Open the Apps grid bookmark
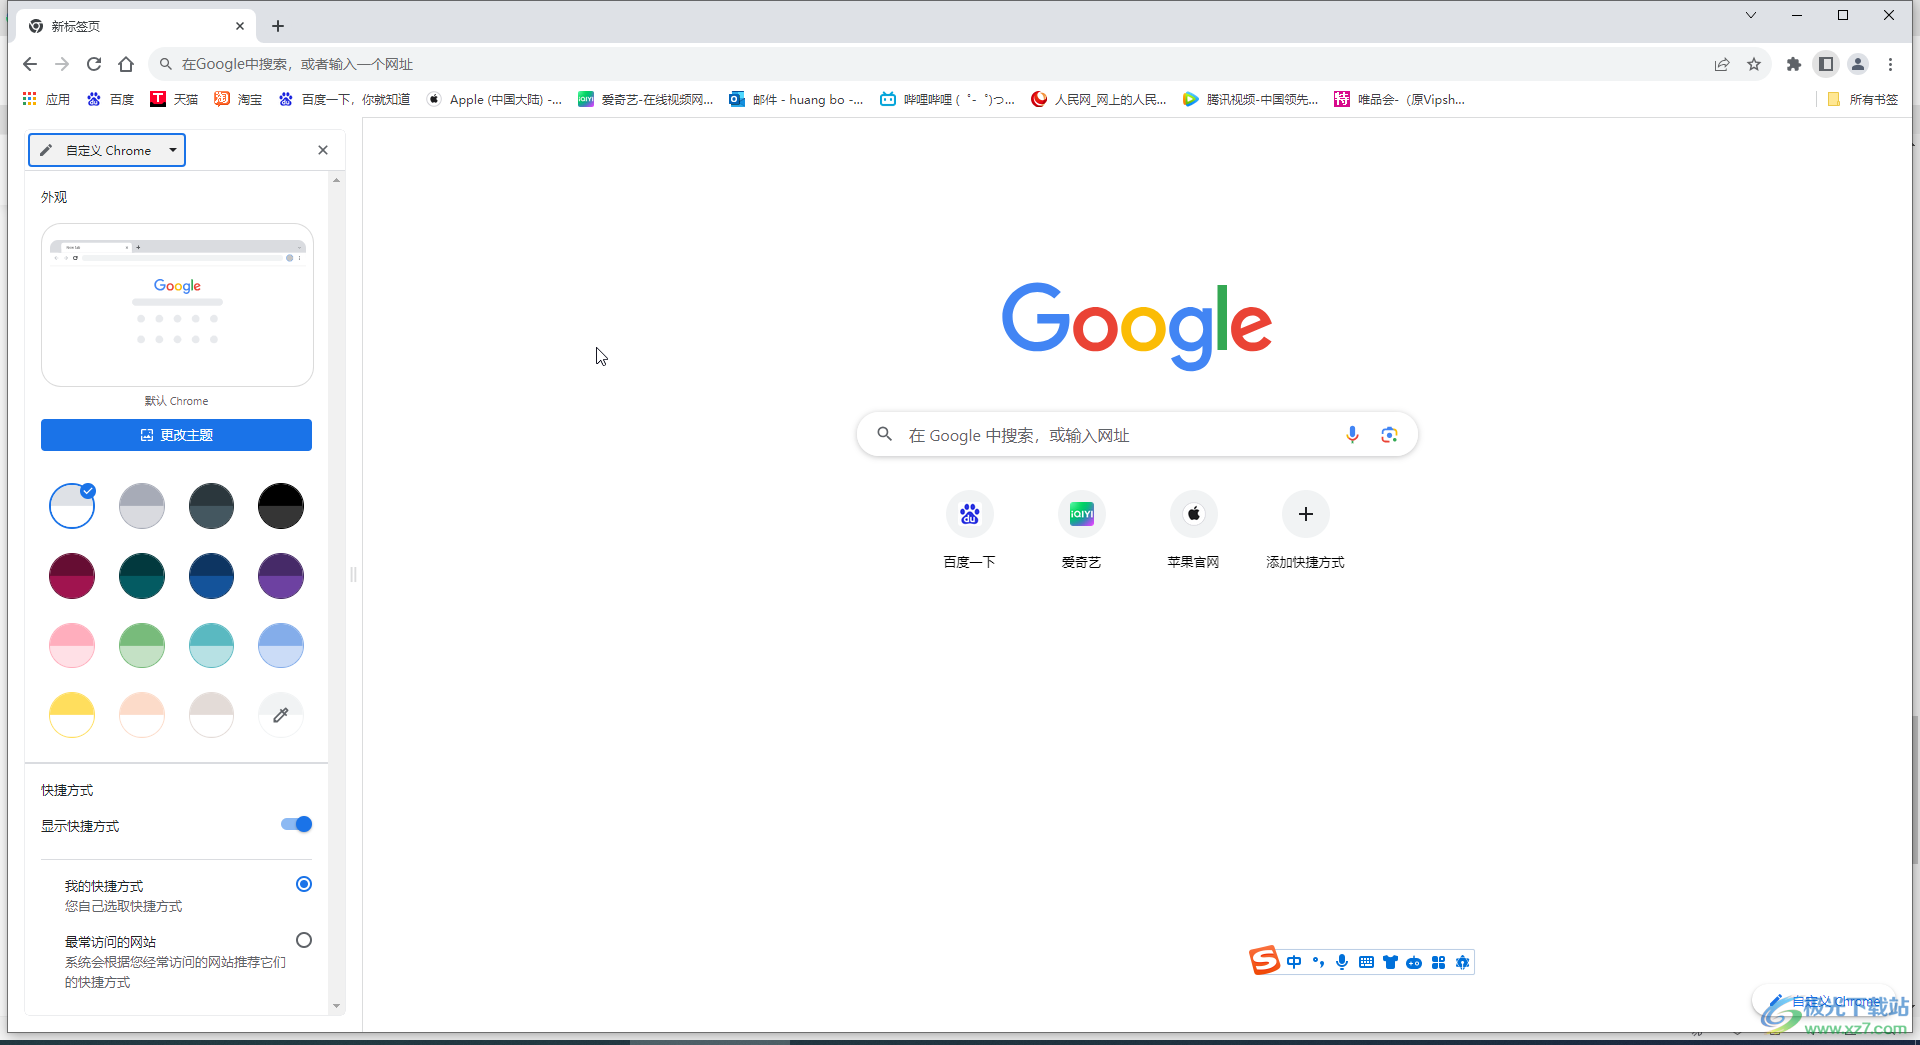Viewport: 1920px width, 1045px height. 46,99
